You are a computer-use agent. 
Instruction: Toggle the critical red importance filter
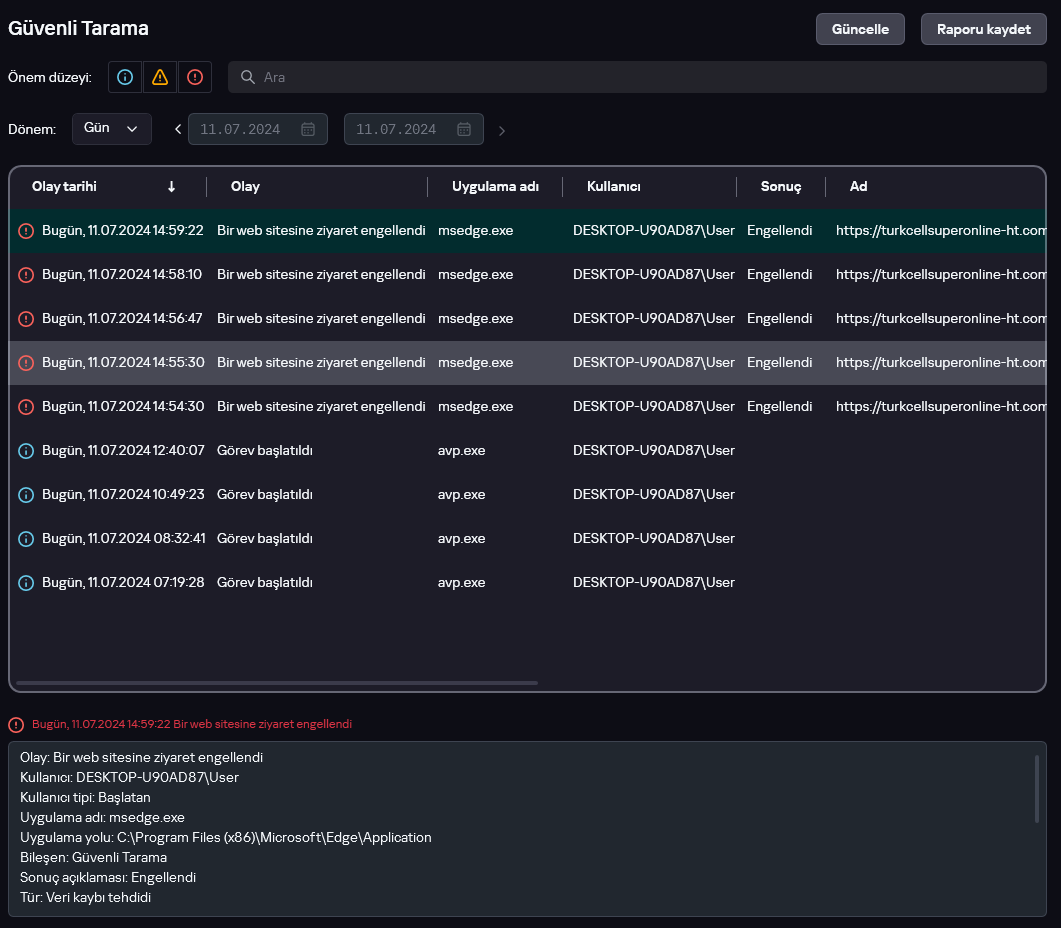(195, 77)
